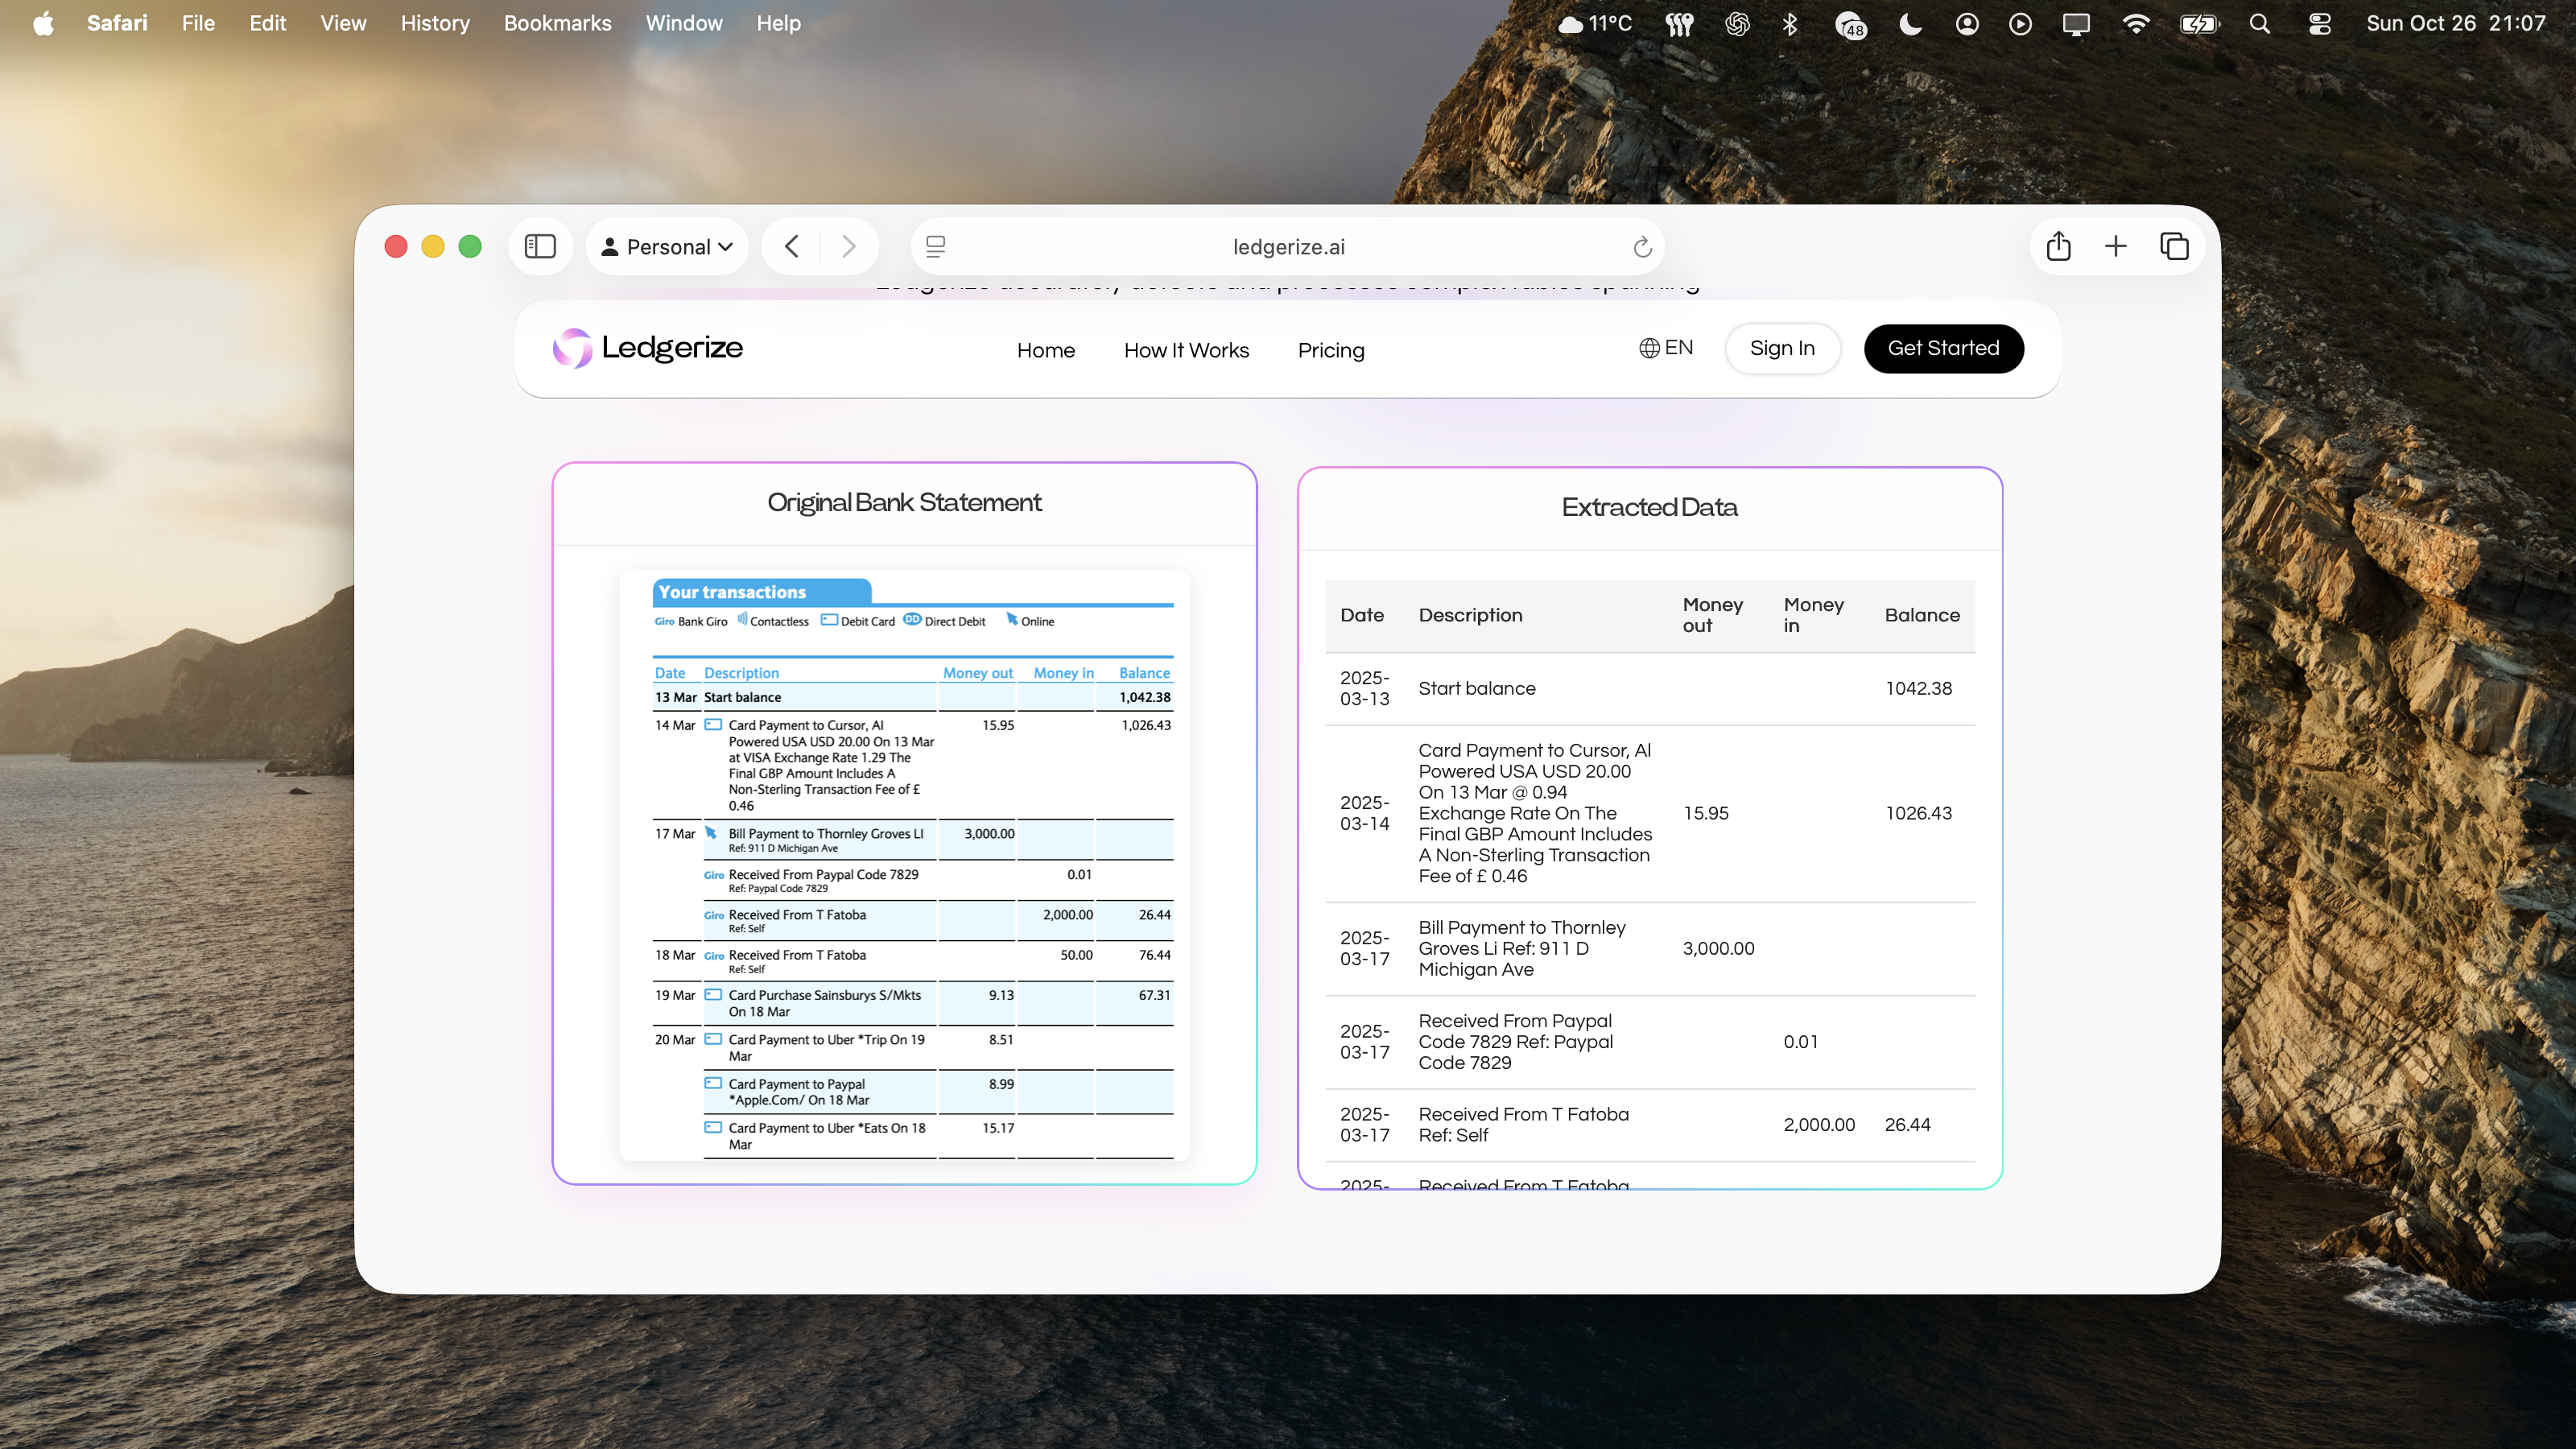The height and width of the screenshot is (1449, 2576).
Task: Open macOS Control Center icon
Action: (2319, 23)
